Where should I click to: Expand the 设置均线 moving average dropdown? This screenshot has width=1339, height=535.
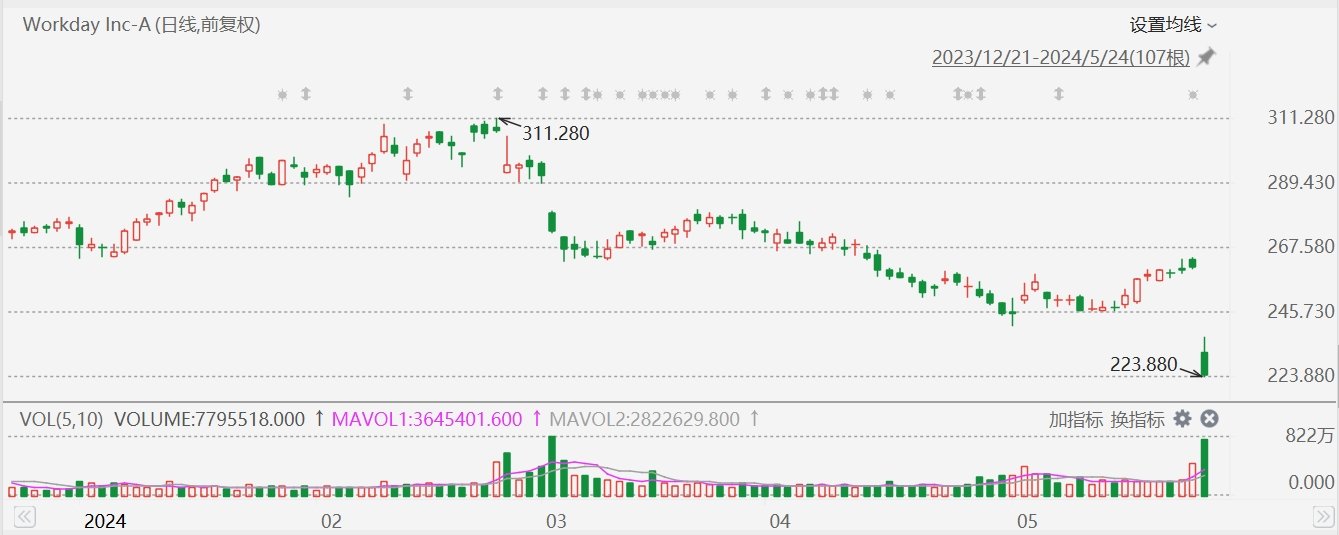[1172, 25]
